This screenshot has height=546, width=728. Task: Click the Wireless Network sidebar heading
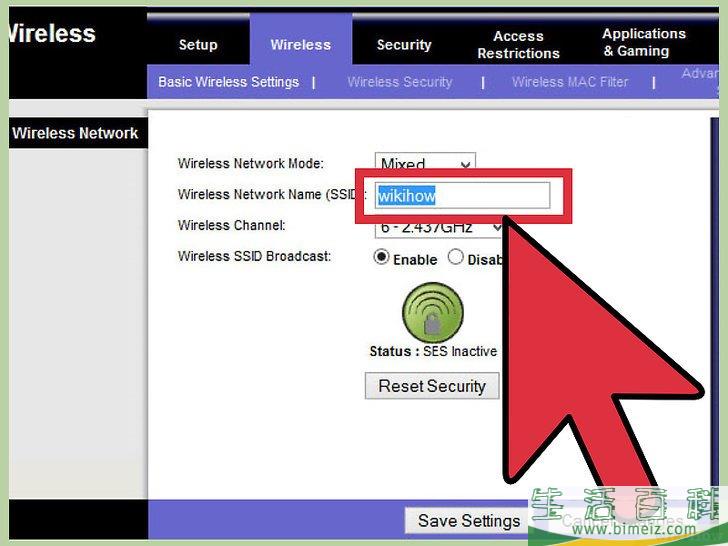(x=75, y=133)
